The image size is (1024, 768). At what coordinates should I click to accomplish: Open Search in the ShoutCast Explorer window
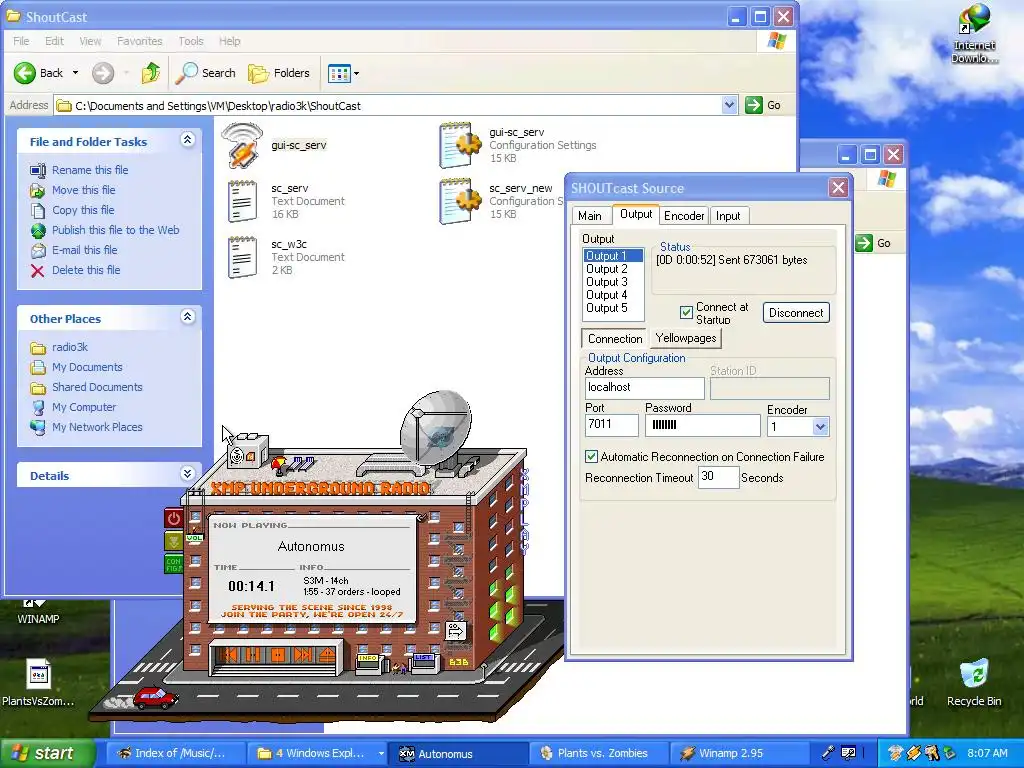[206, 73]
